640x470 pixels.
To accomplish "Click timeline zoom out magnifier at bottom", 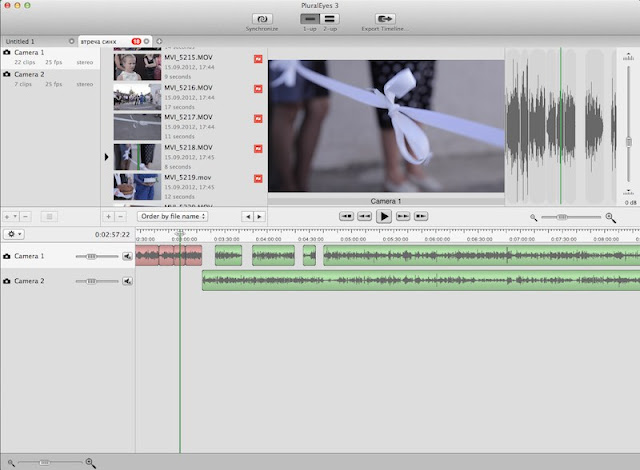I will pos(11,463).
